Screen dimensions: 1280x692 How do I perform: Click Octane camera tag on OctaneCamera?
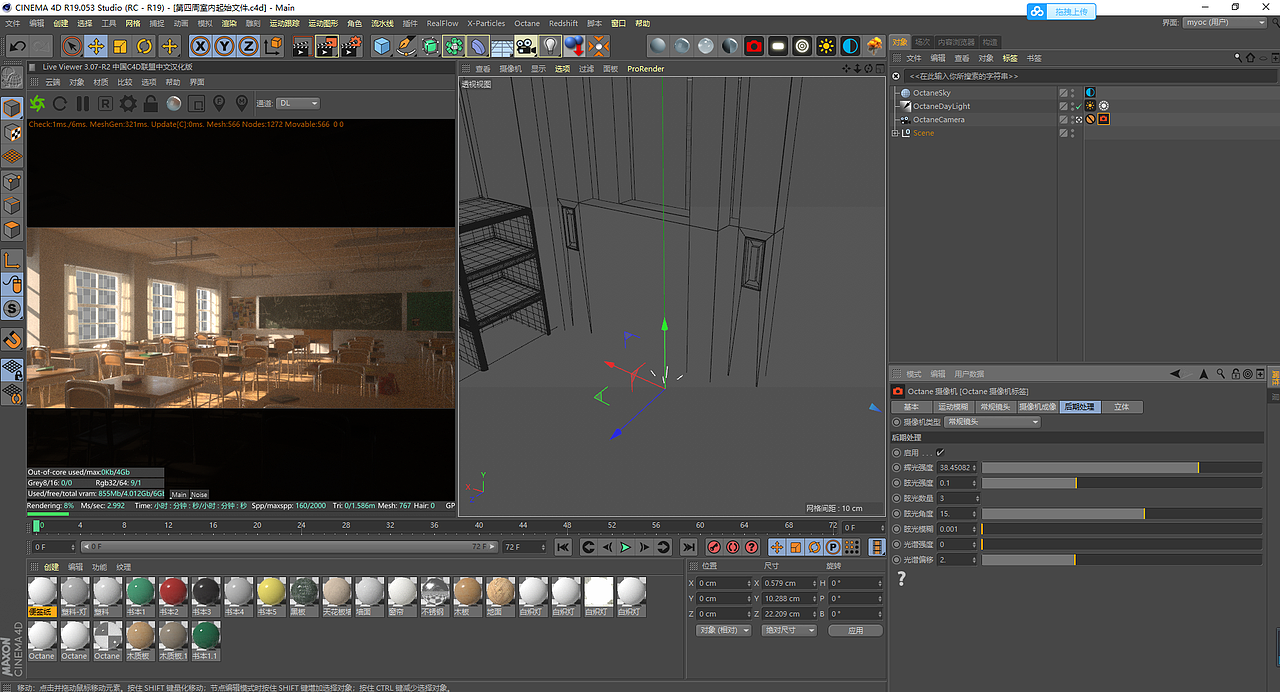click(x=1103, y=119)
